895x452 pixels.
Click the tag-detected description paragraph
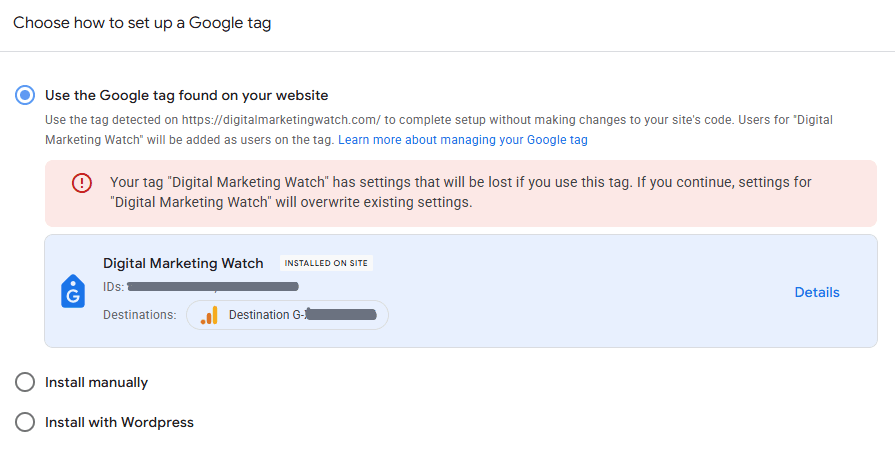point(438,130)
